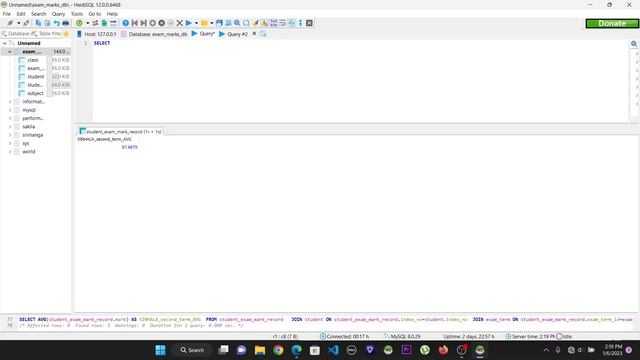Open the dropdown next to Connect icon
This screenshot has height=360, width=640.
click(x=18, y=23)
